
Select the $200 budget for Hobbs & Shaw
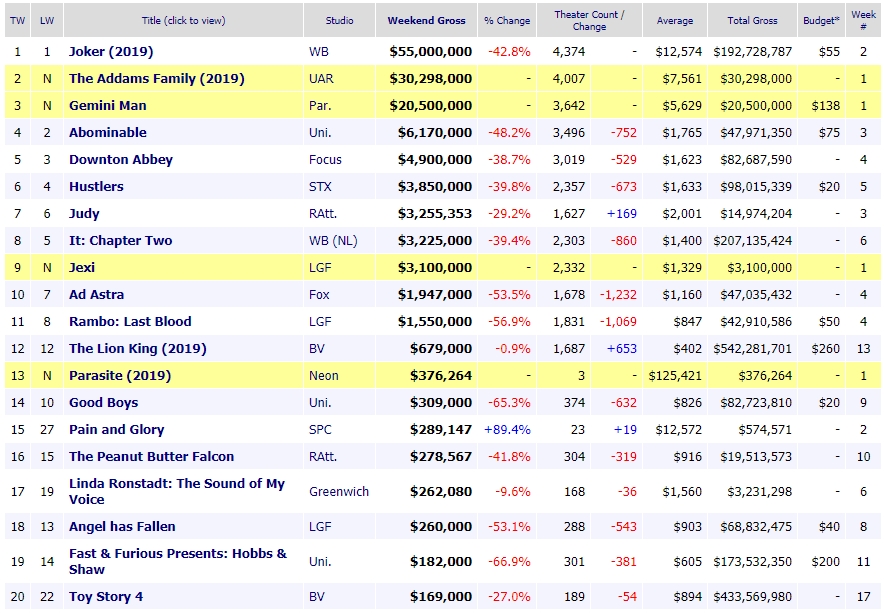pos(825,562)
